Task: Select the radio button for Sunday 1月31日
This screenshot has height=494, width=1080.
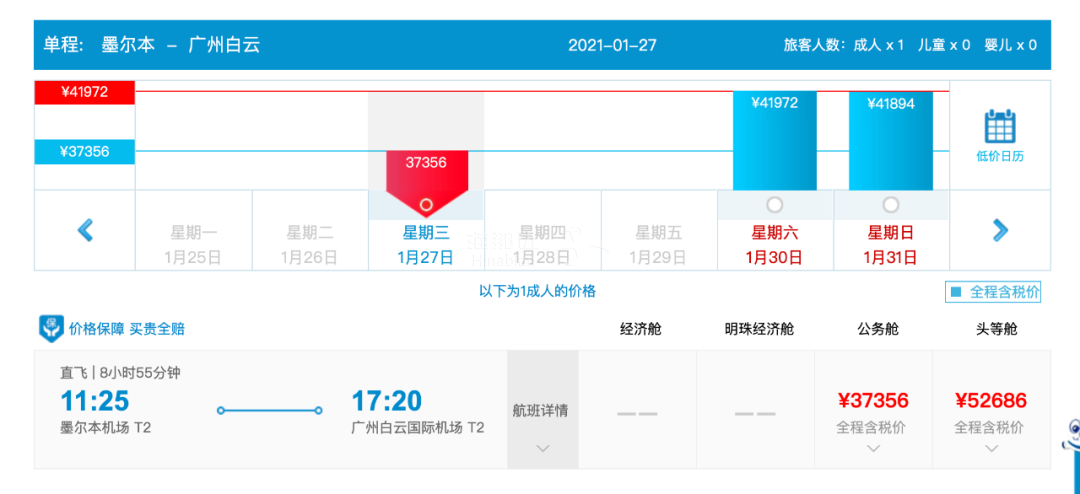Action: tap(891, 205)
